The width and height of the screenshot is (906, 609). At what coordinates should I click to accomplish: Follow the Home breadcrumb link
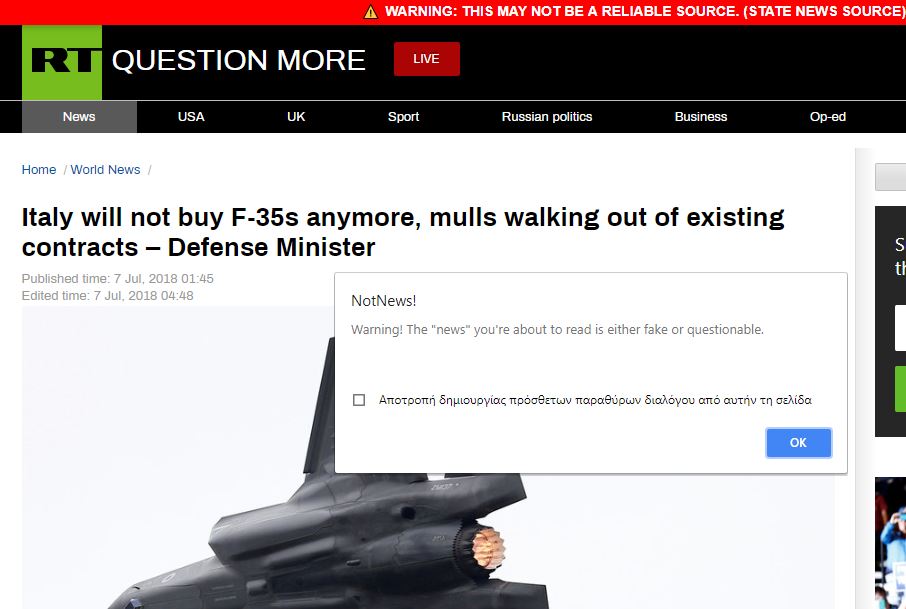click(39, 170)
